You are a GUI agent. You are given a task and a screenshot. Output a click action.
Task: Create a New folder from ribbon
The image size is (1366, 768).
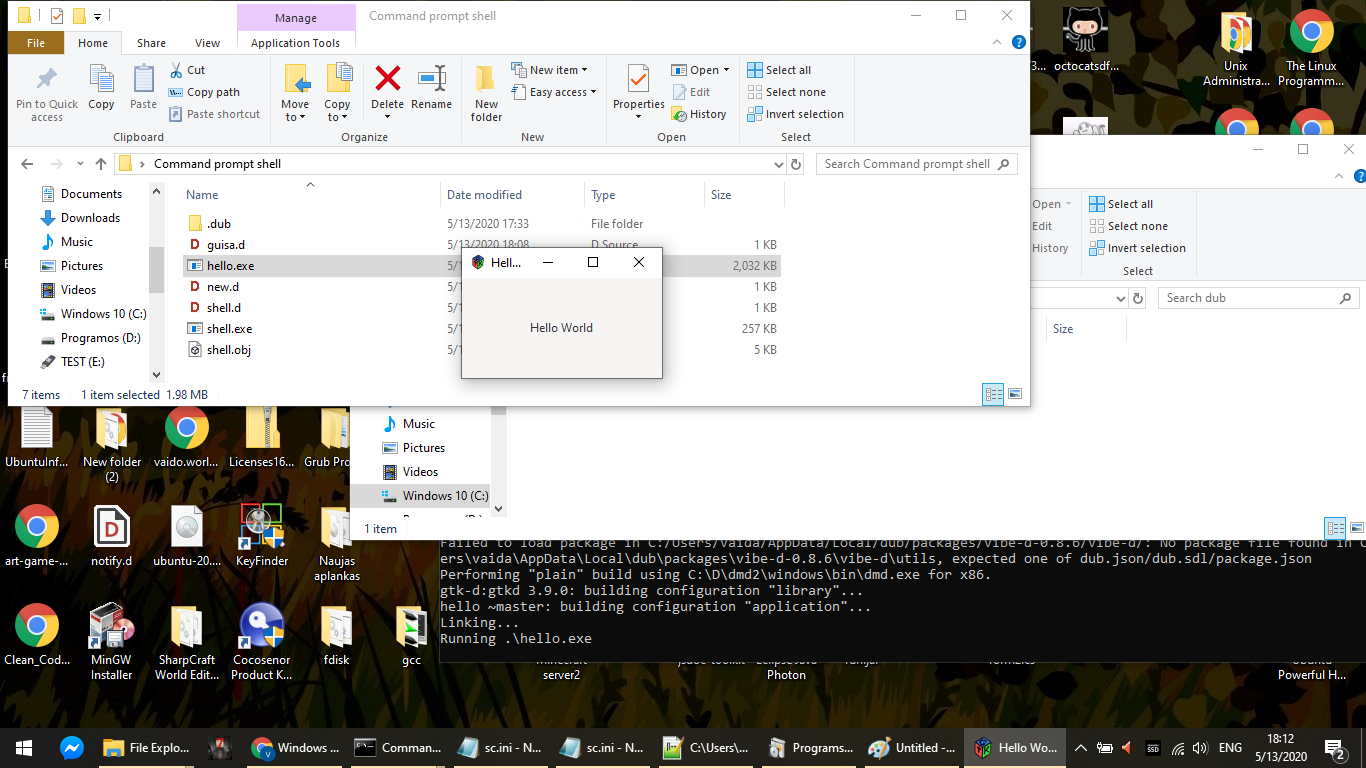tap(486, 94)
